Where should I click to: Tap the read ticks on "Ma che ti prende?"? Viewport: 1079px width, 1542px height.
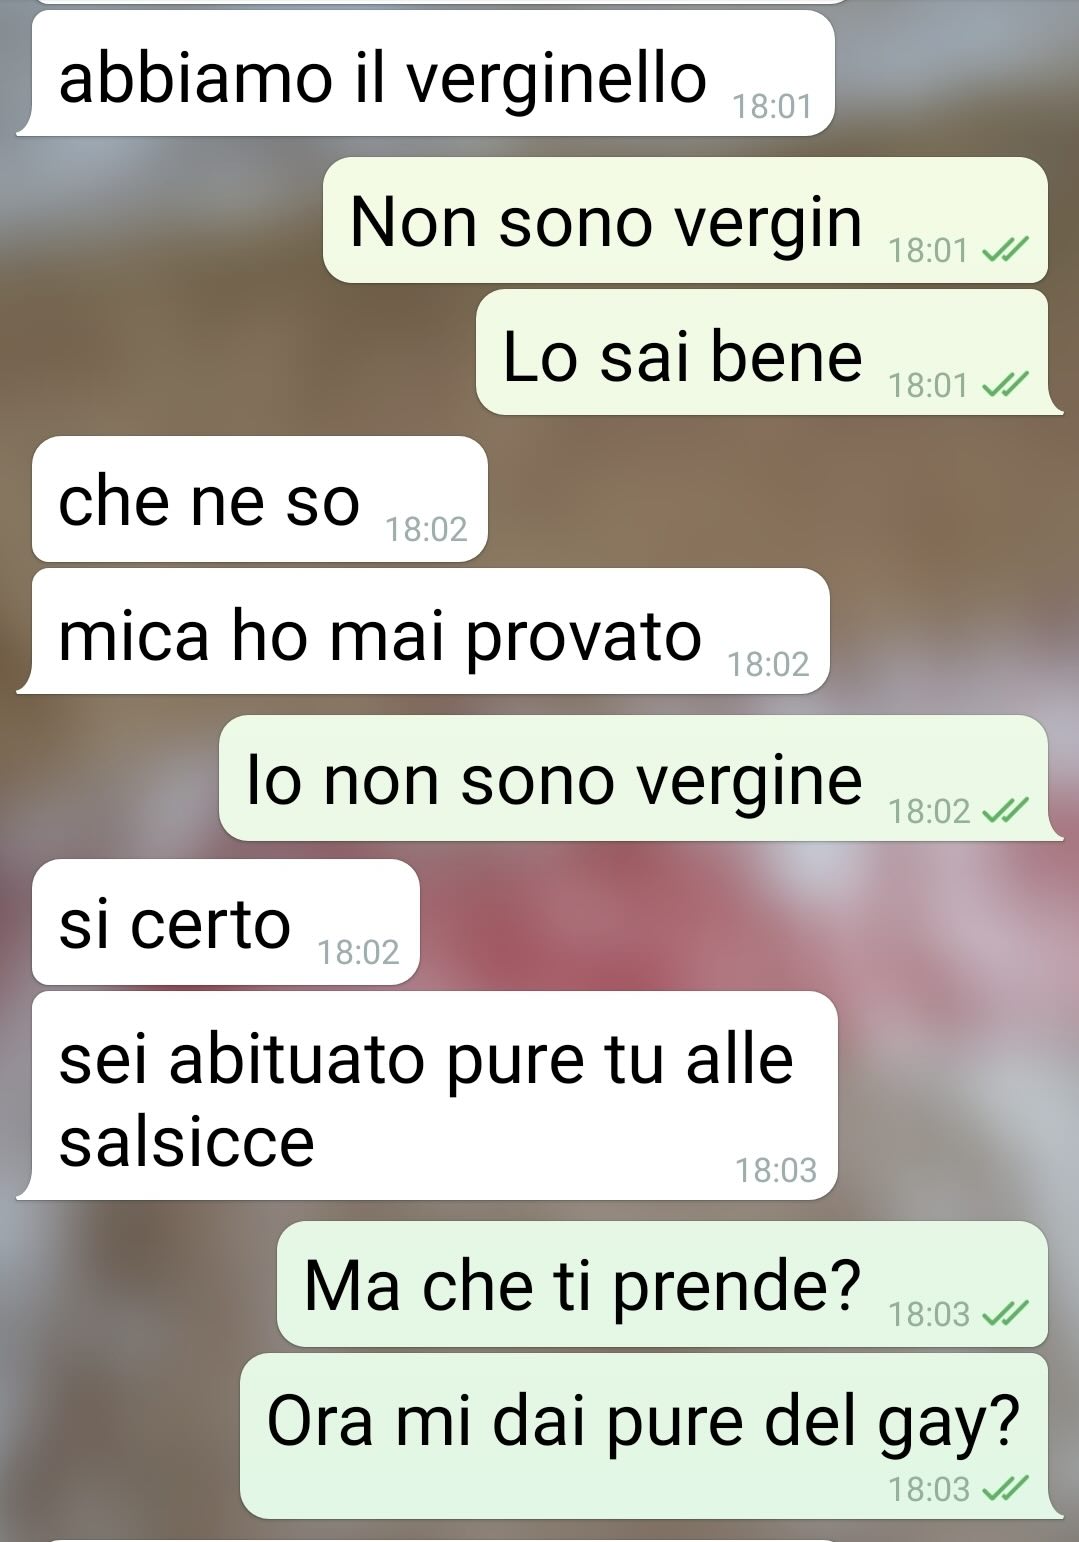[1004, 1313]
